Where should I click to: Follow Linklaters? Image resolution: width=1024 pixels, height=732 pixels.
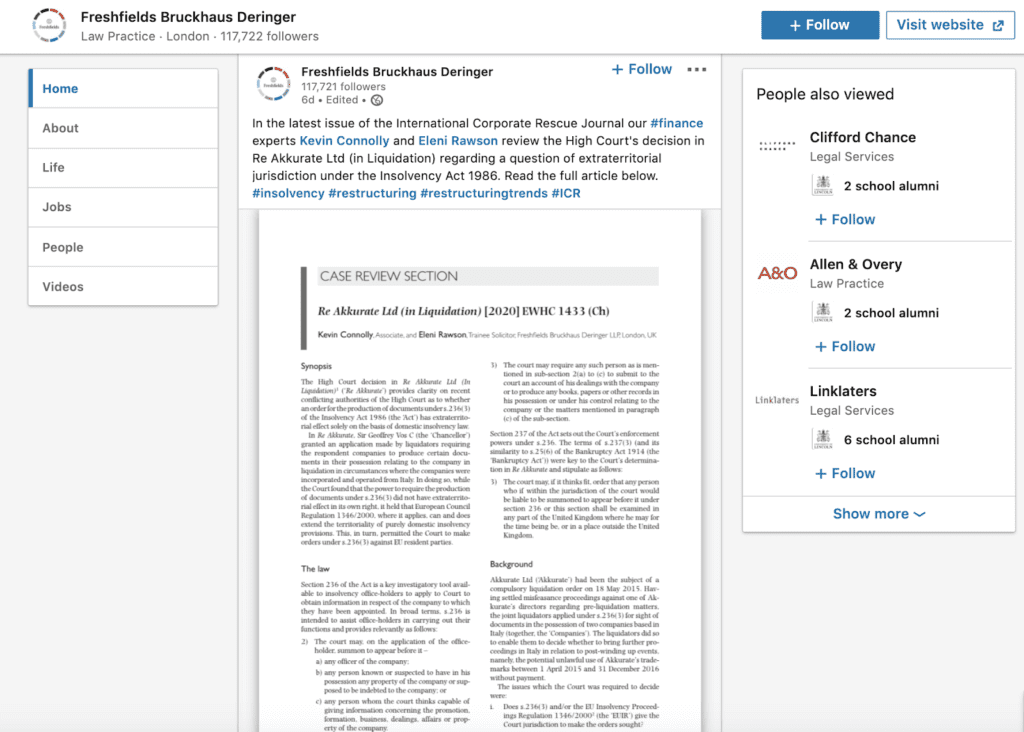click(x=845, y=473)
